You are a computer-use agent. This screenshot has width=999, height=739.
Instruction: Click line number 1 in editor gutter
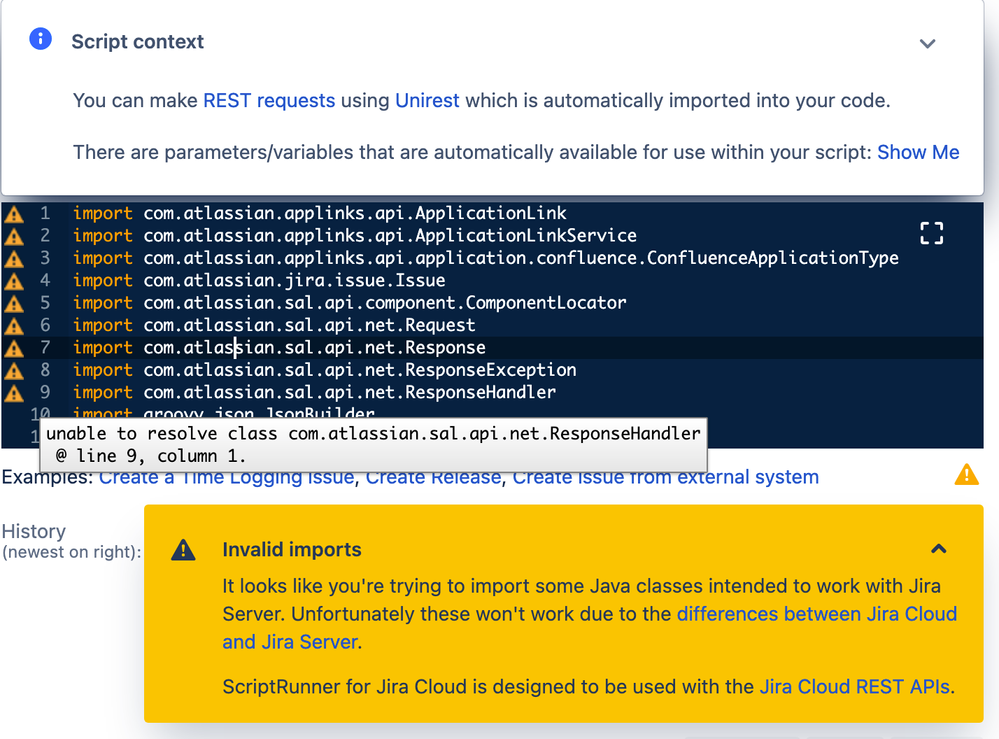tap(45, 213)
